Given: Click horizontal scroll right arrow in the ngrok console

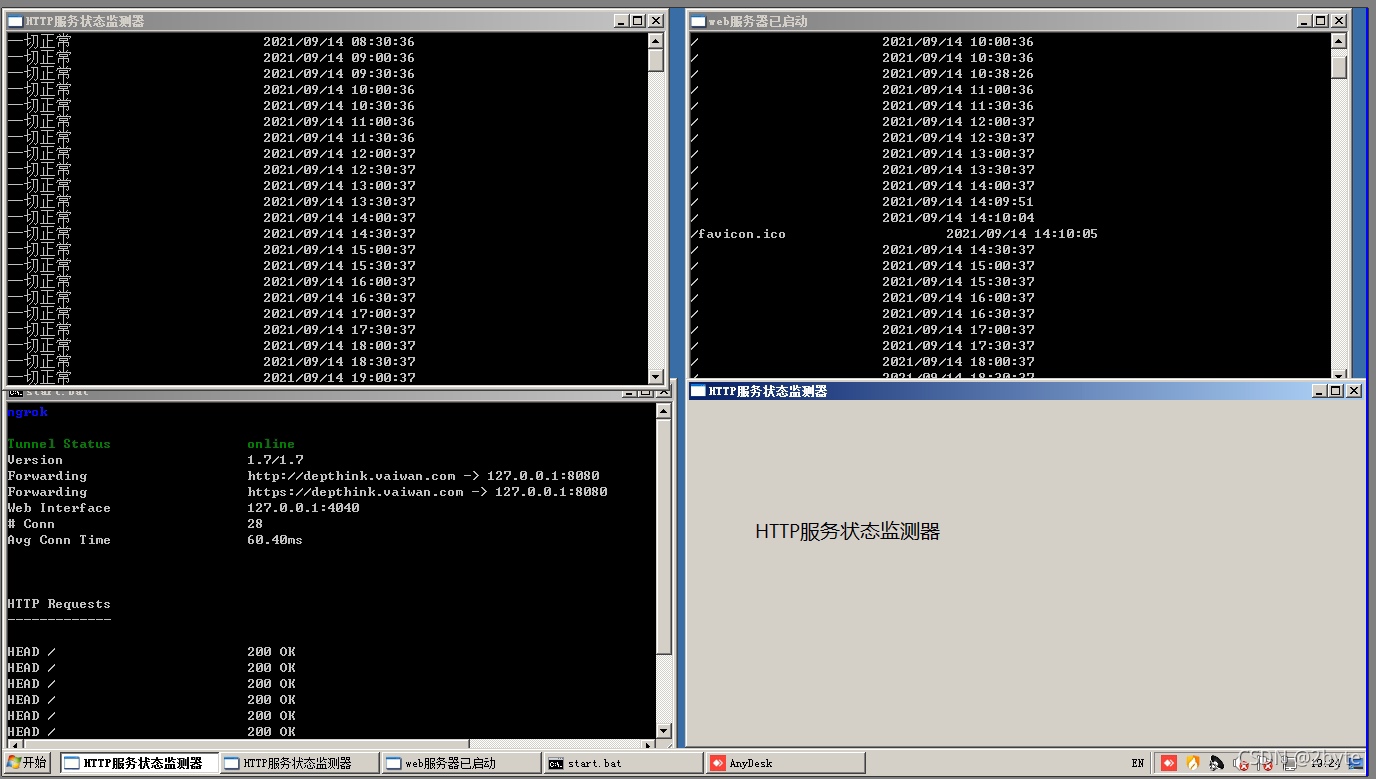Looking at the screenshot, I should tap(648, 745).
